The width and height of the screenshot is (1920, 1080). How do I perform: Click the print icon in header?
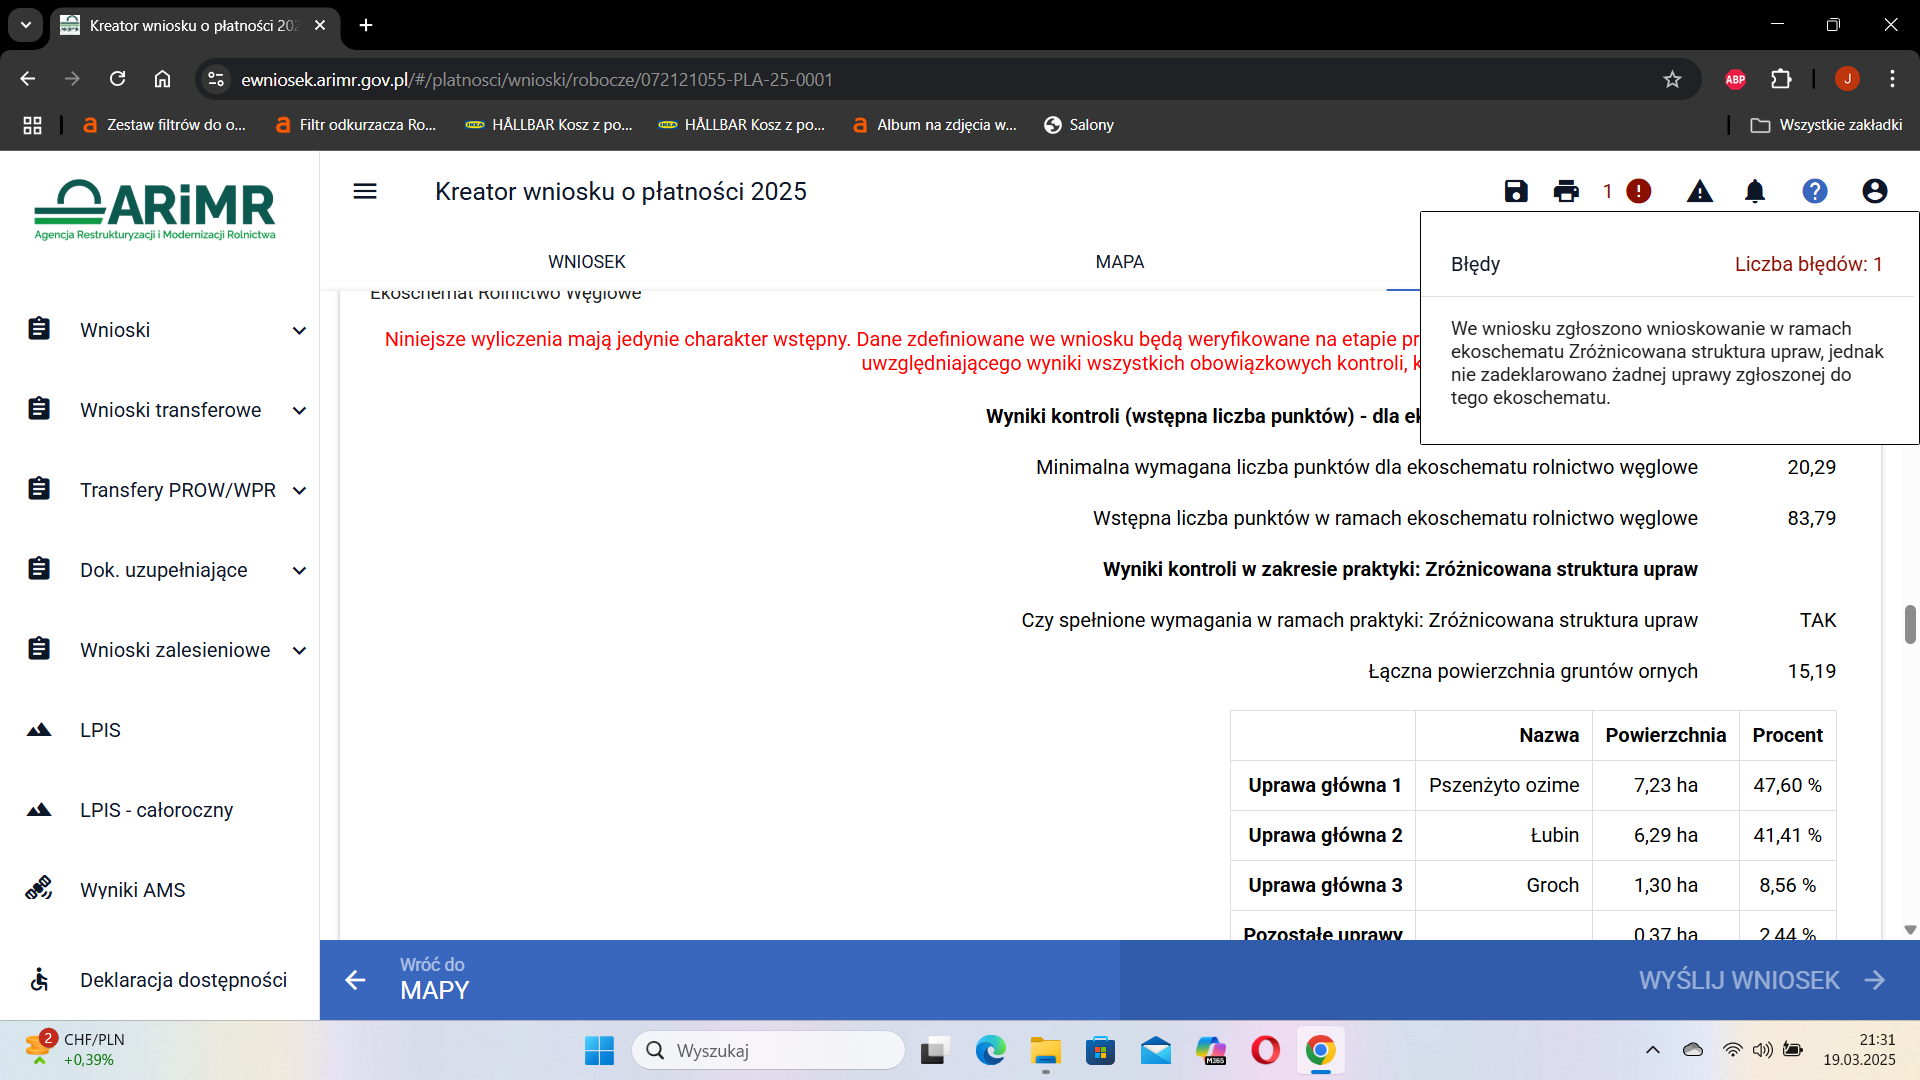click(1566, 191)
